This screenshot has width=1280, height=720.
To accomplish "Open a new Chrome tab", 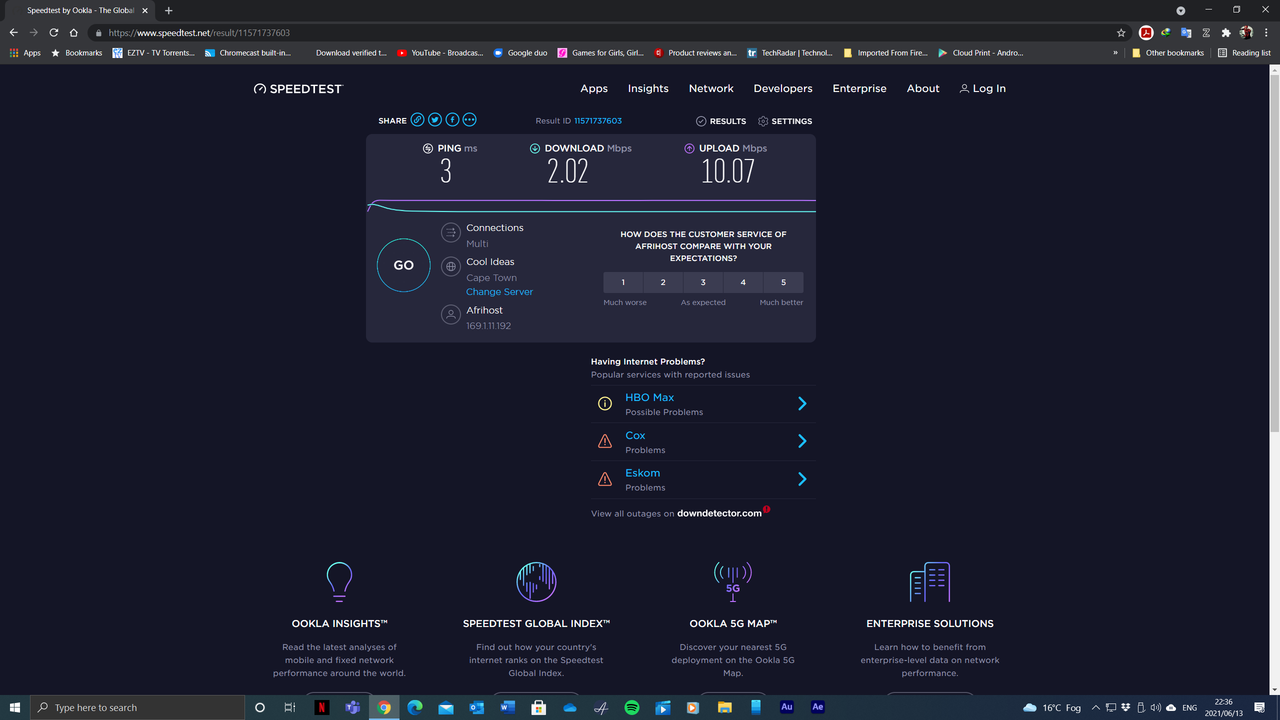I will pyautogui.click(x=169, y=10).
